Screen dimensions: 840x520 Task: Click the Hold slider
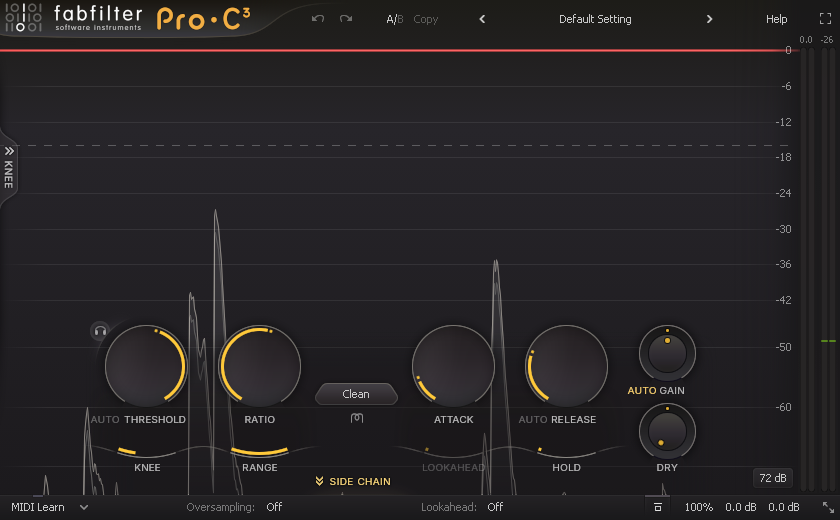point(566,451)
